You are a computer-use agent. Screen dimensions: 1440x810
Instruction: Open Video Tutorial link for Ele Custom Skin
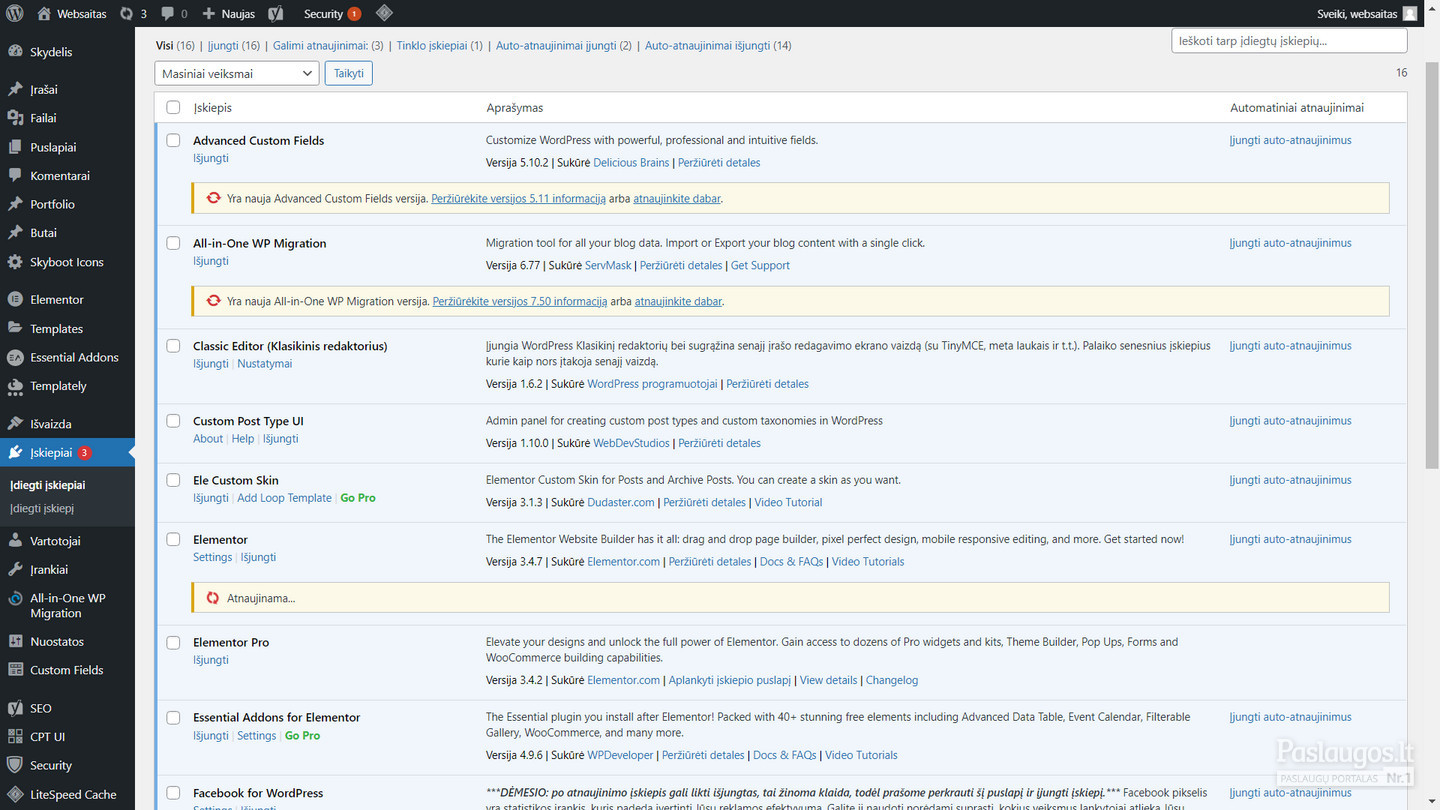pyautogui.click(x=788, y=502)
